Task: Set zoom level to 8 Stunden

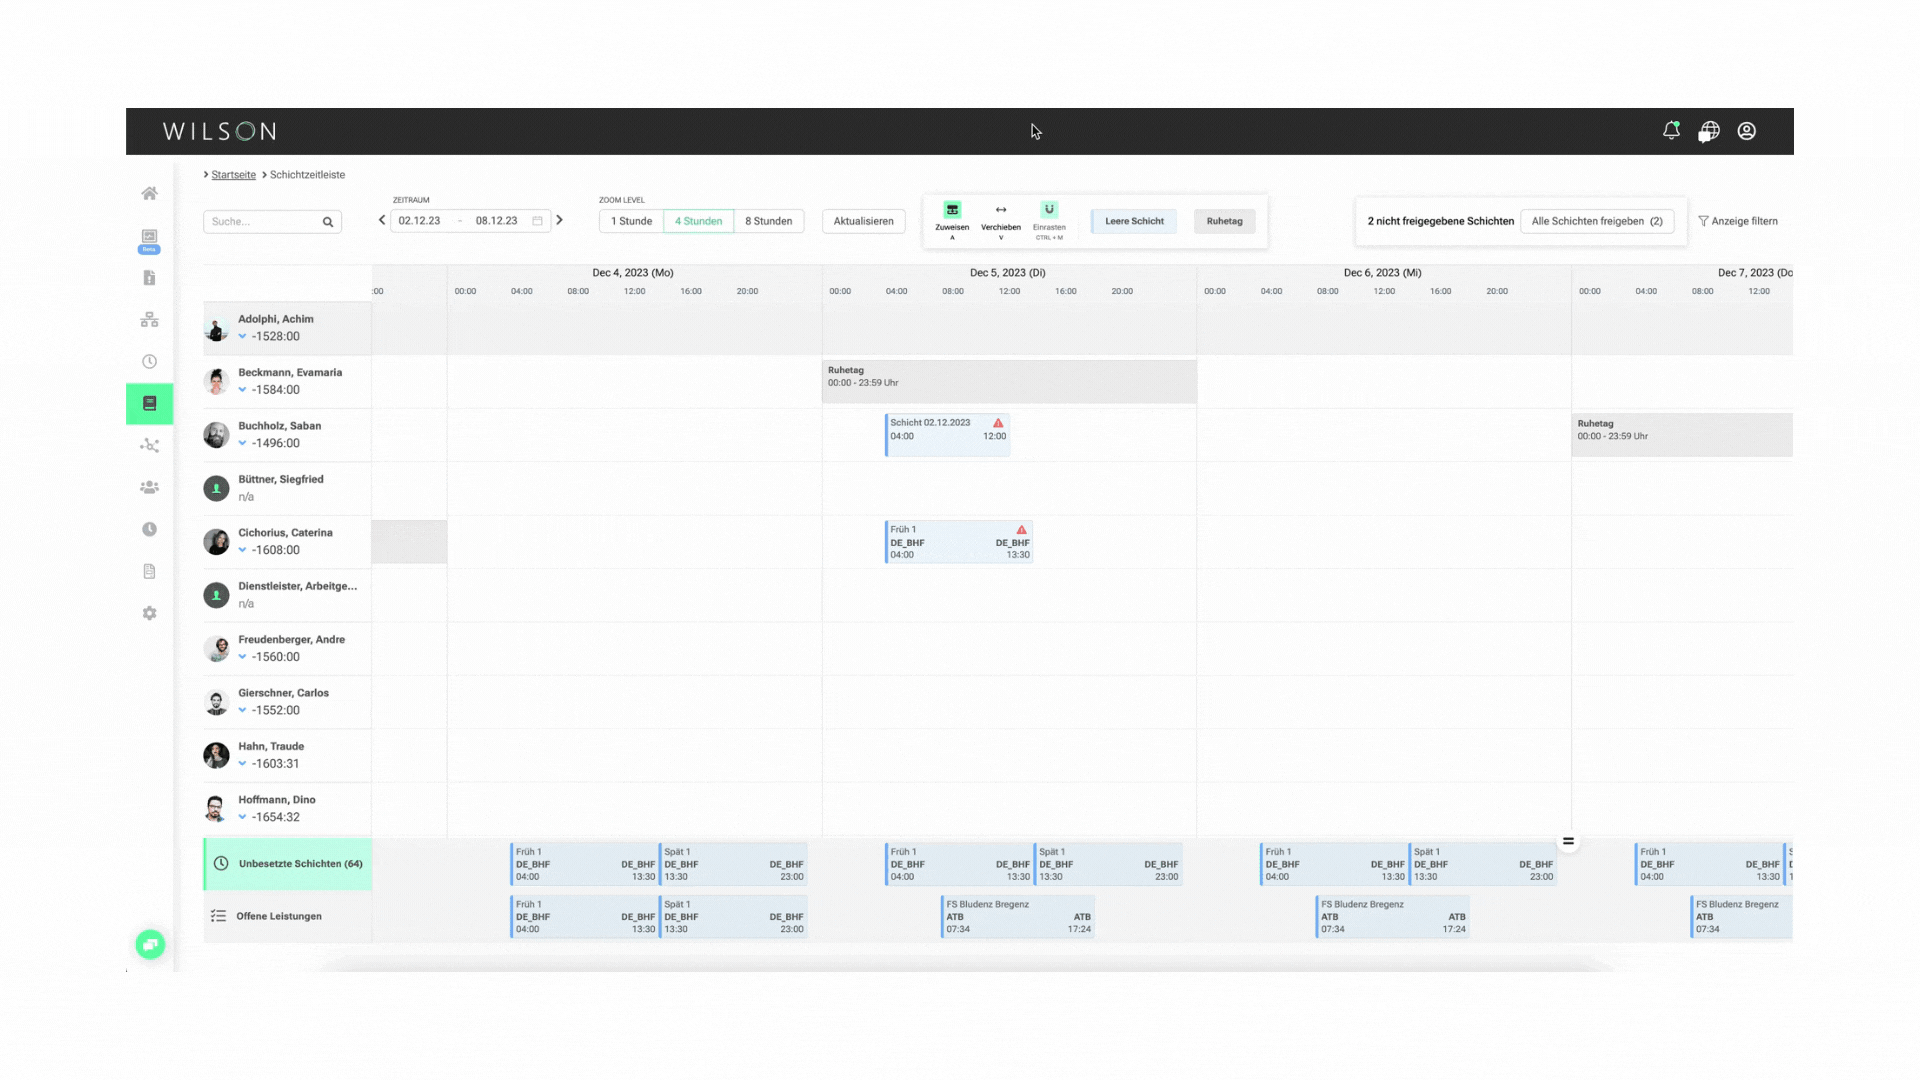Action: (x=768, y=221)
